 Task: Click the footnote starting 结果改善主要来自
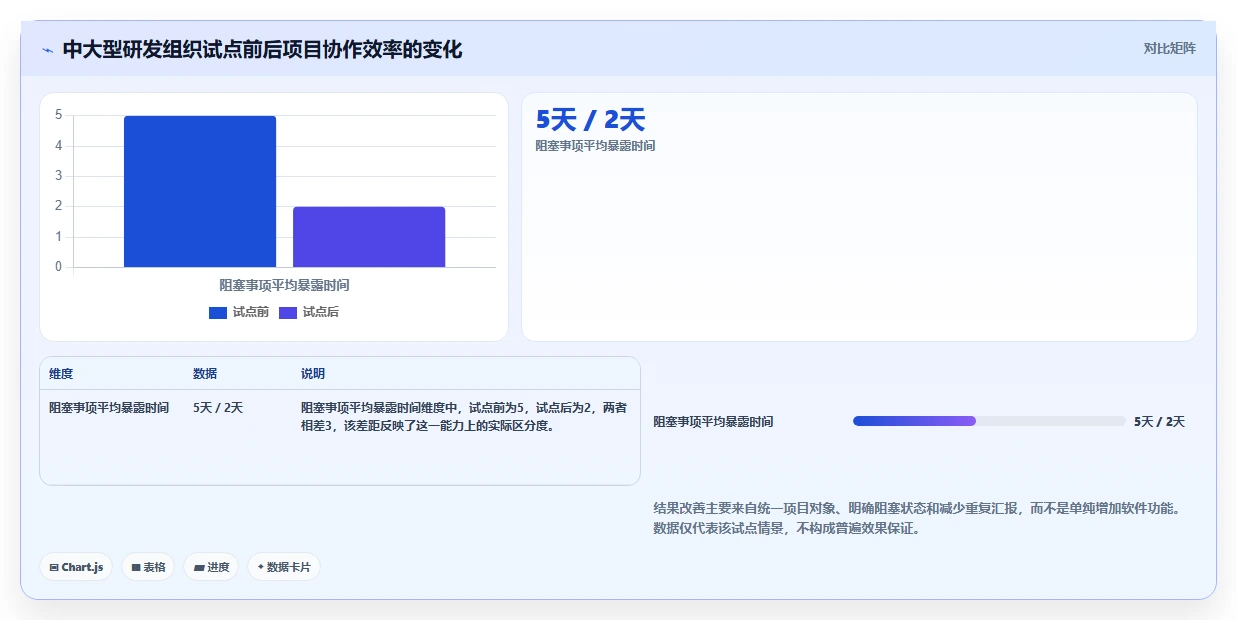(917, 518)
